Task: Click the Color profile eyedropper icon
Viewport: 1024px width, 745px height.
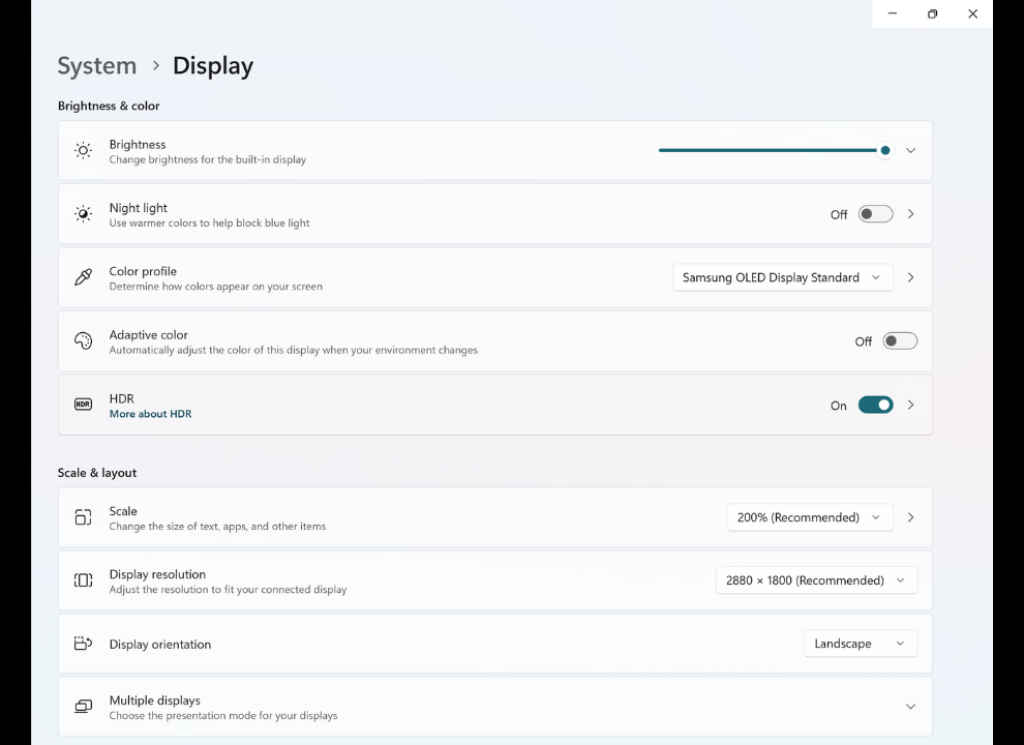Action: [83, 277]
